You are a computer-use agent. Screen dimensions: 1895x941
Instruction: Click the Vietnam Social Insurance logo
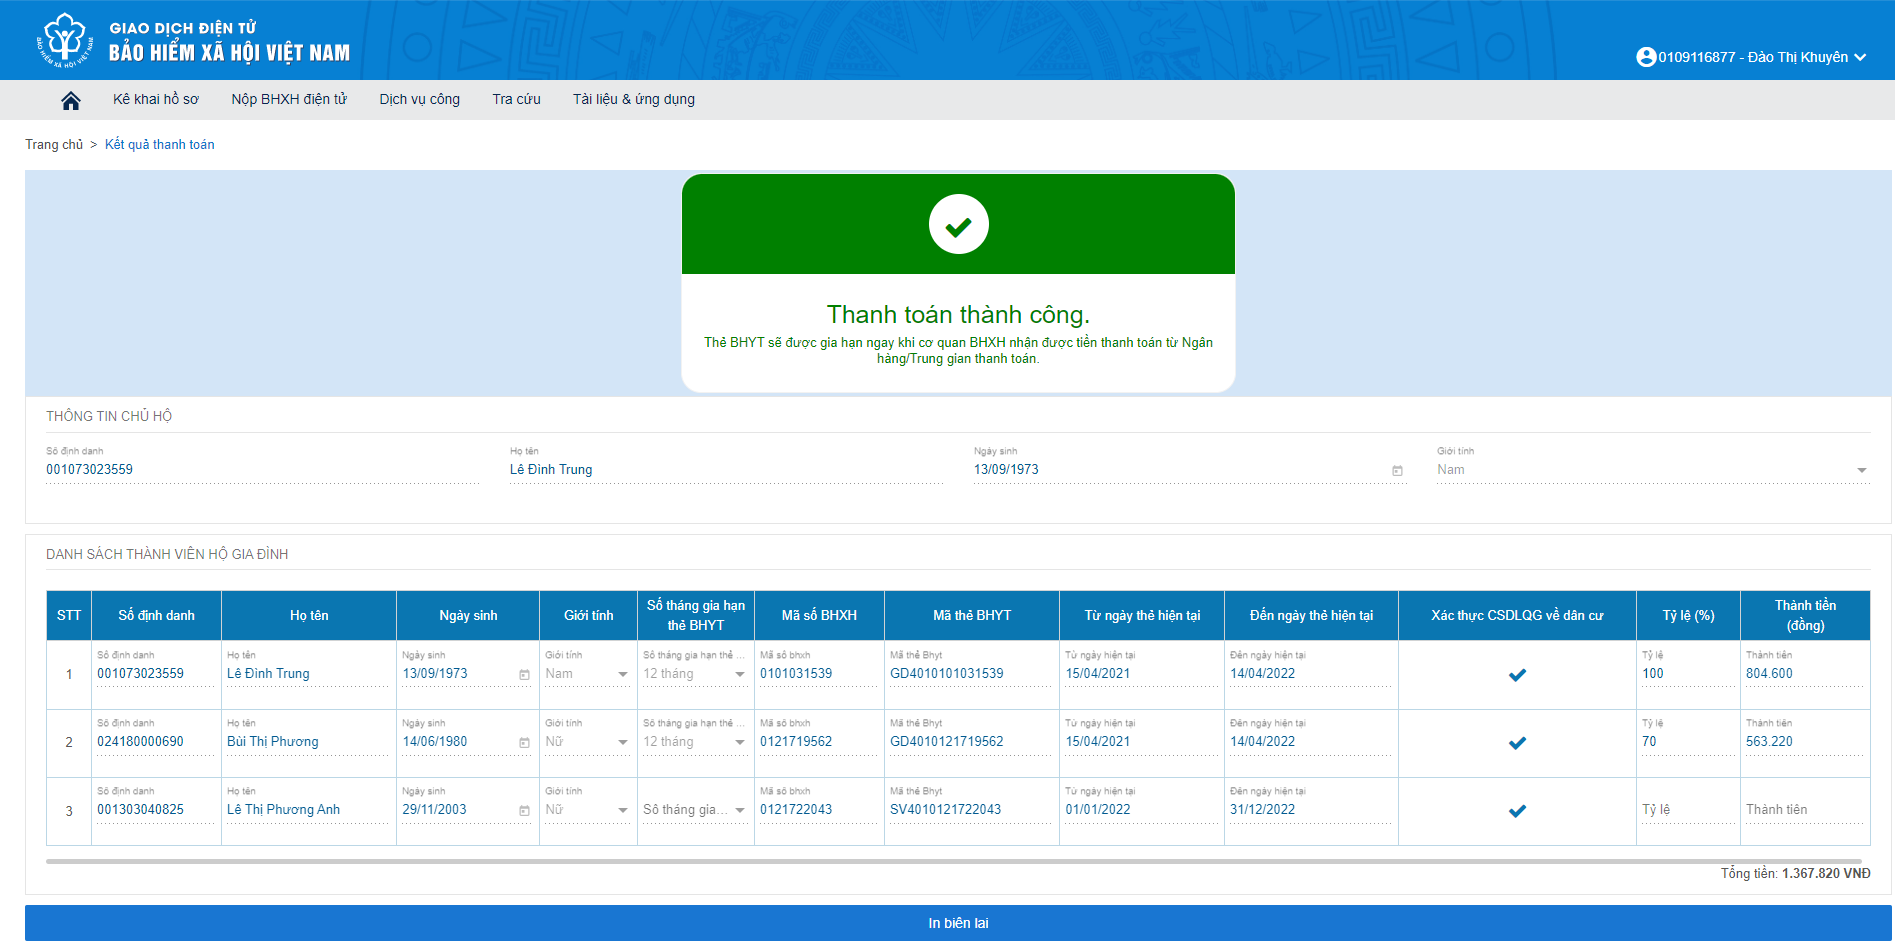[x=65, y=40]
